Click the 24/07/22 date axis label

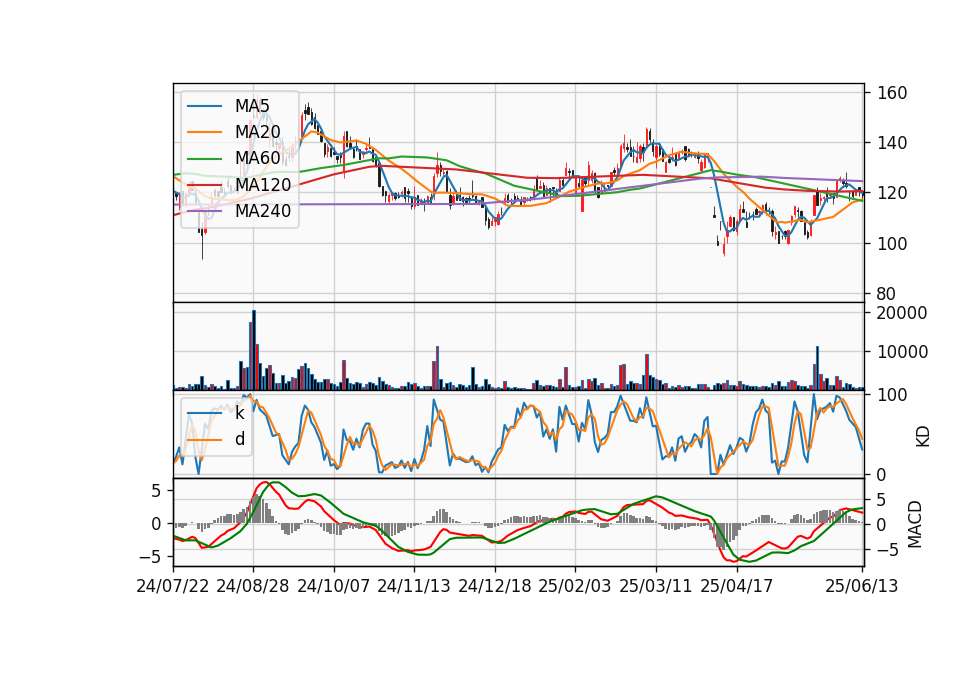point(173,586)
